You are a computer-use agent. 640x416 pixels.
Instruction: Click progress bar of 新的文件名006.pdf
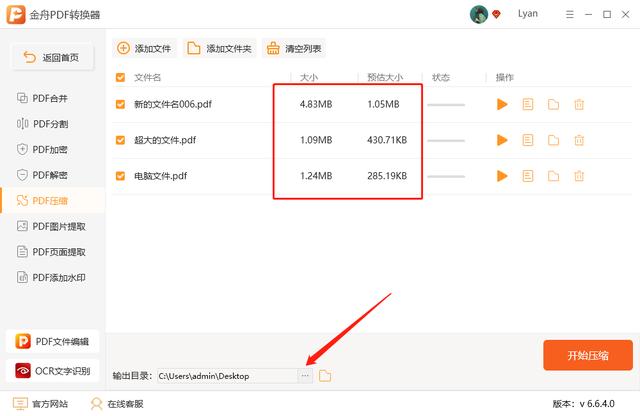[446, 105]
